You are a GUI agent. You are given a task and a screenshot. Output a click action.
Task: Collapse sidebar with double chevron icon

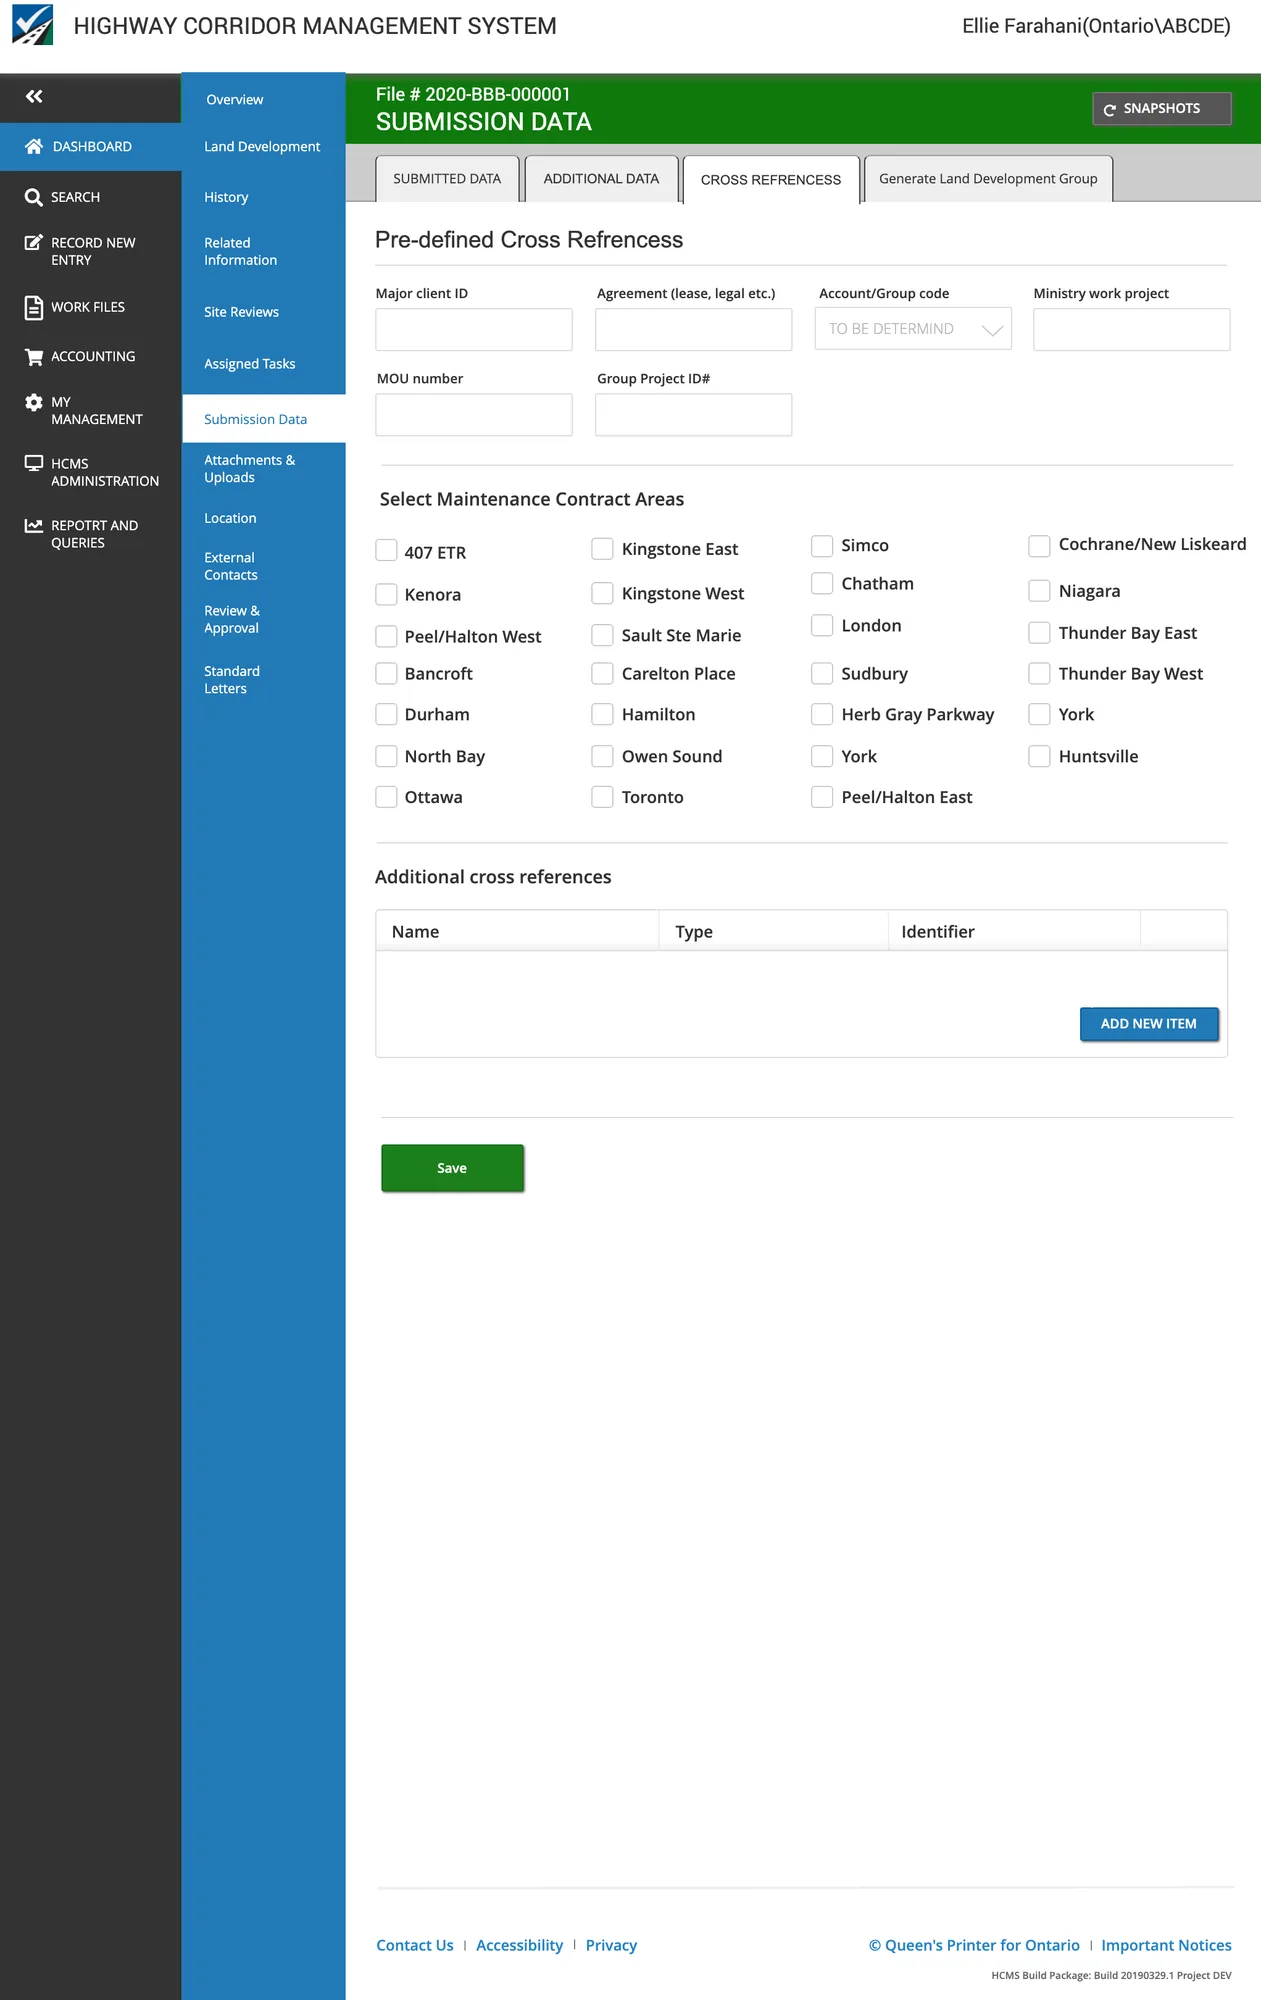(34, 97)
